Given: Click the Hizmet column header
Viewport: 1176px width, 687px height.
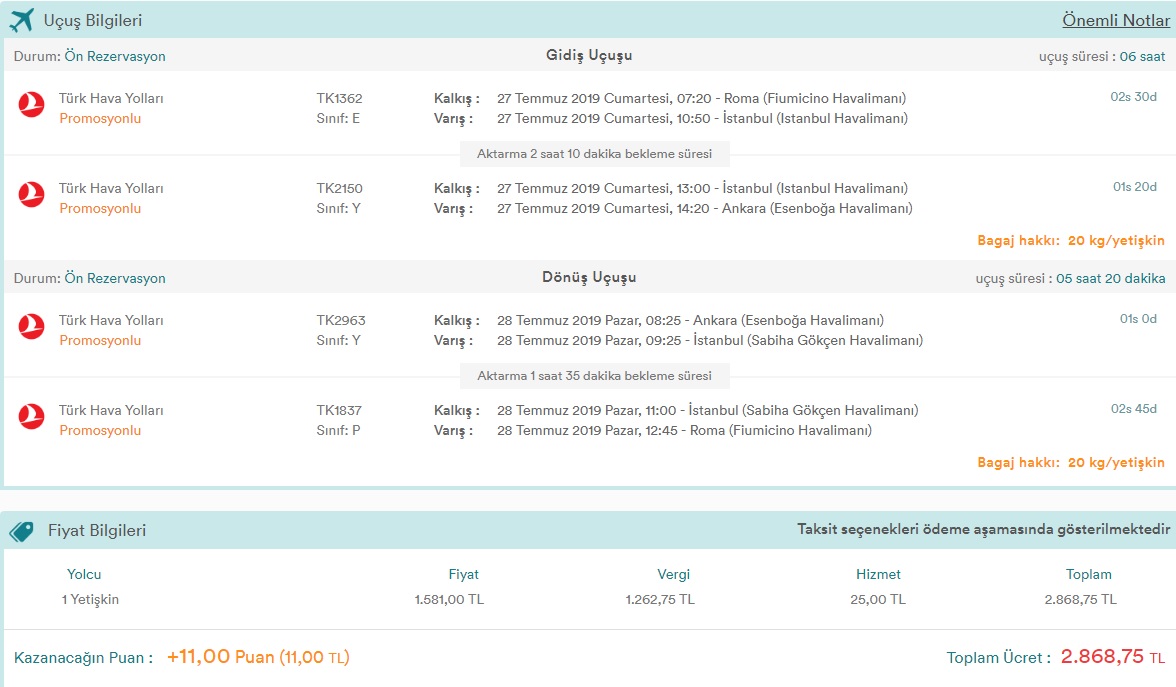Looking at the screenshot, I should pyautogui.click(x=878, y=574).
